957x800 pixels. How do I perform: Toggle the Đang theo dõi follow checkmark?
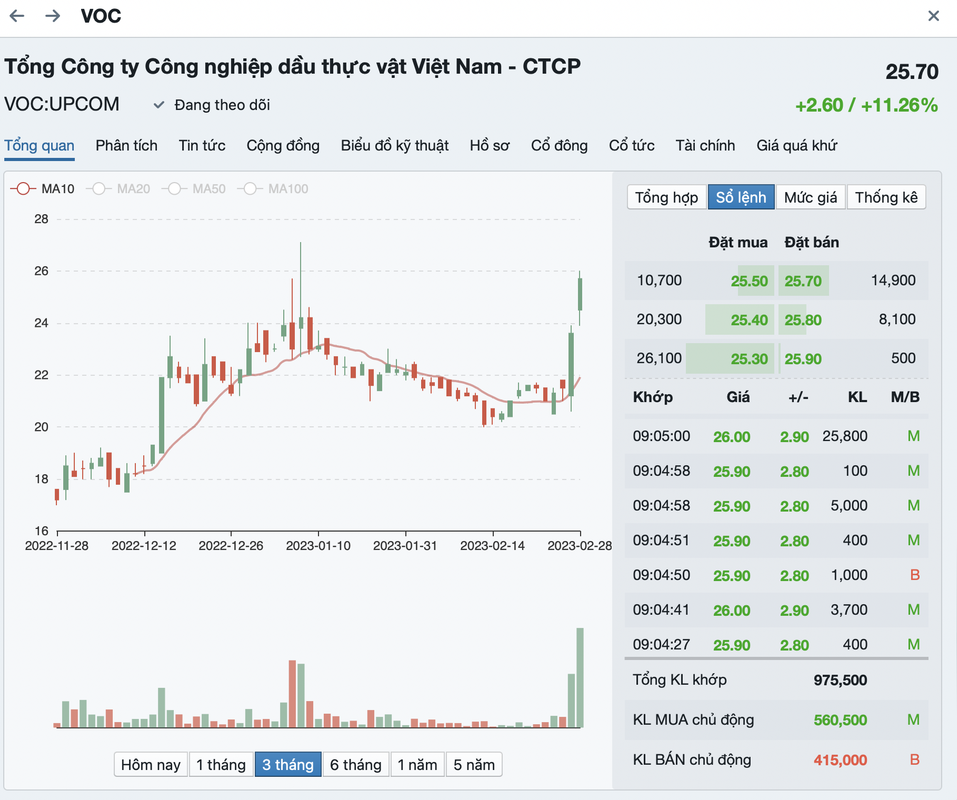(x=159, y=105)
